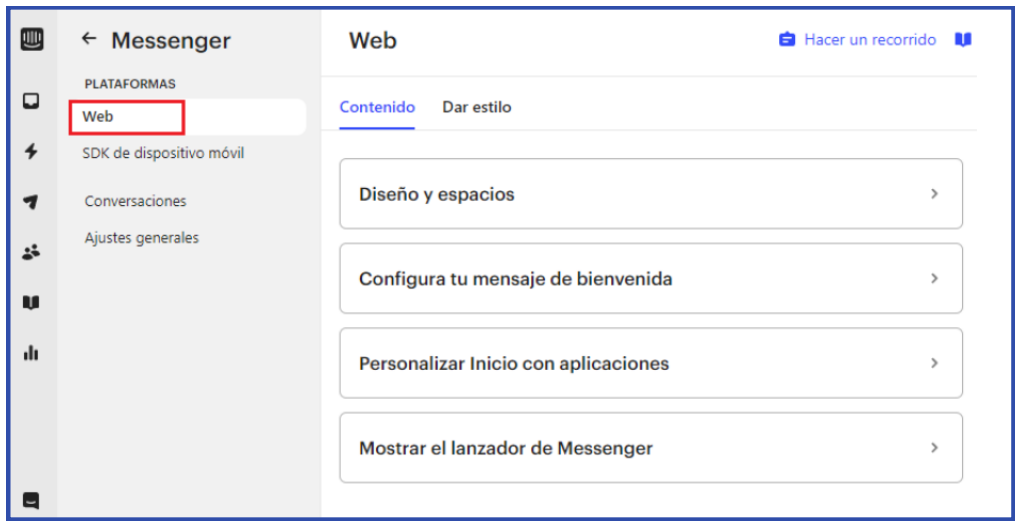Open Ajustes generales in the Messenger menu

coord(142,238)
